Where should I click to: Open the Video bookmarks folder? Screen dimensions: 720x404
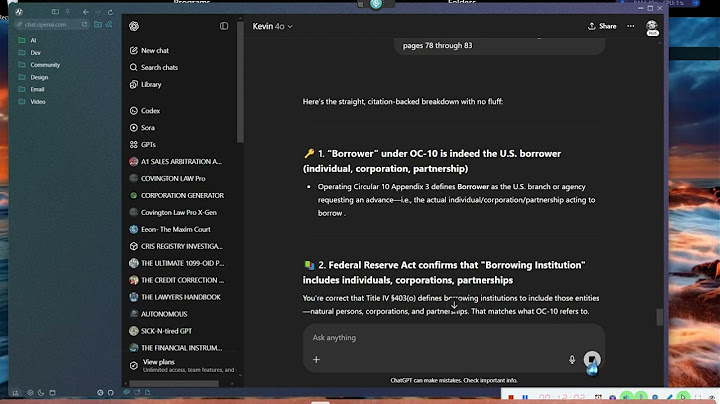pos(32,102)
